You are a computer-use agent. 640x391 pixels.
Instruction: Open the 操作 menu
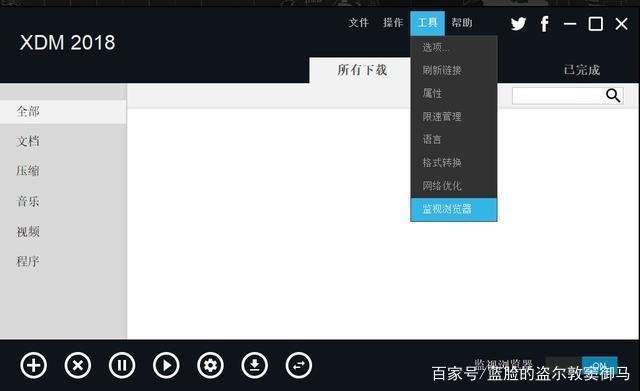pyautogui.click(x=393, y=23)
